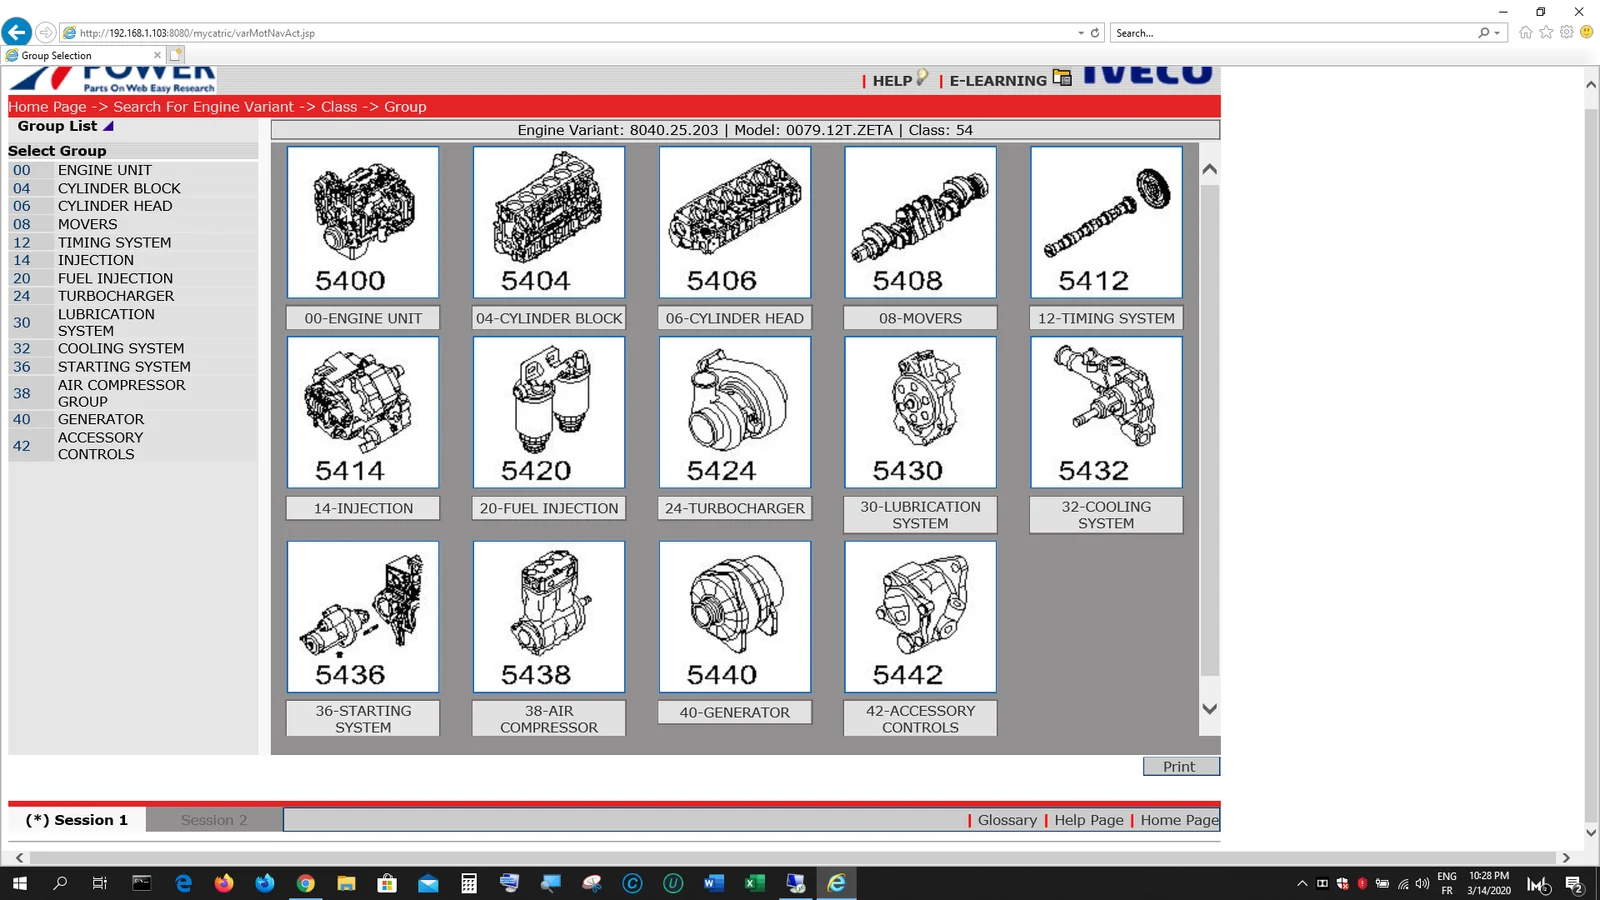The image size is (1600, 900).
Task: Select the Group Selection browser tab
Action: coord(80,56)
